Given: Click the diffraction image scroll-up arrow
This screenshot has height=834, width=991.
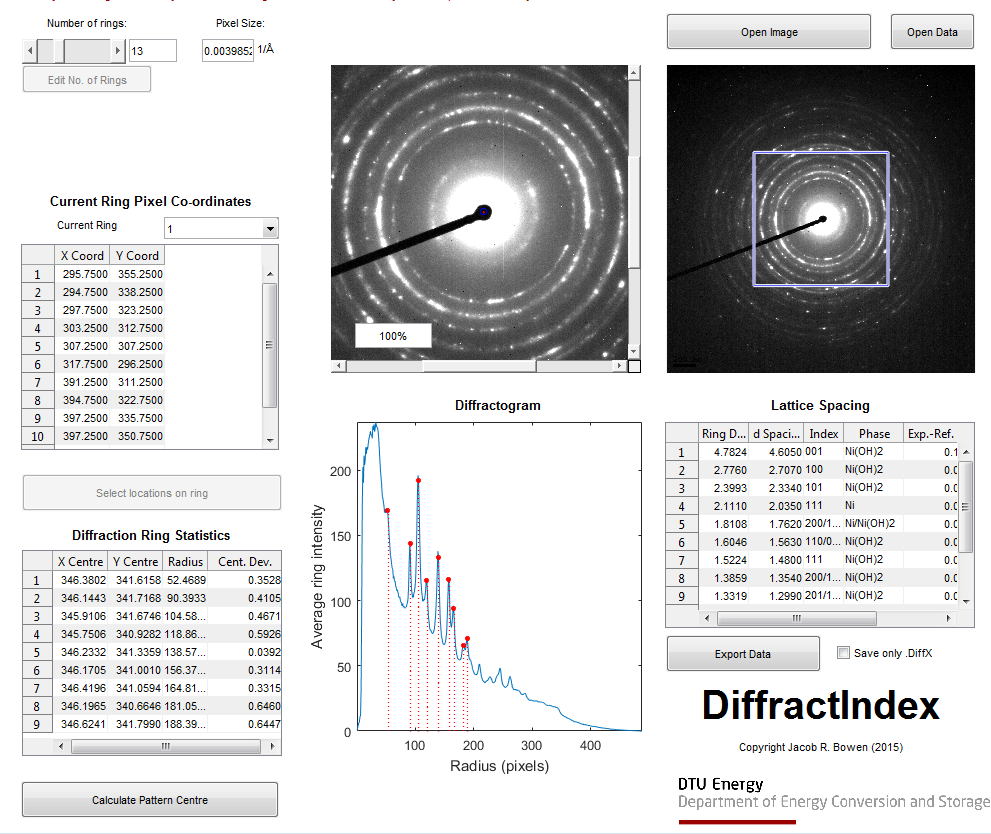Looking at the screenshot, I should click(x=634, y=73).
